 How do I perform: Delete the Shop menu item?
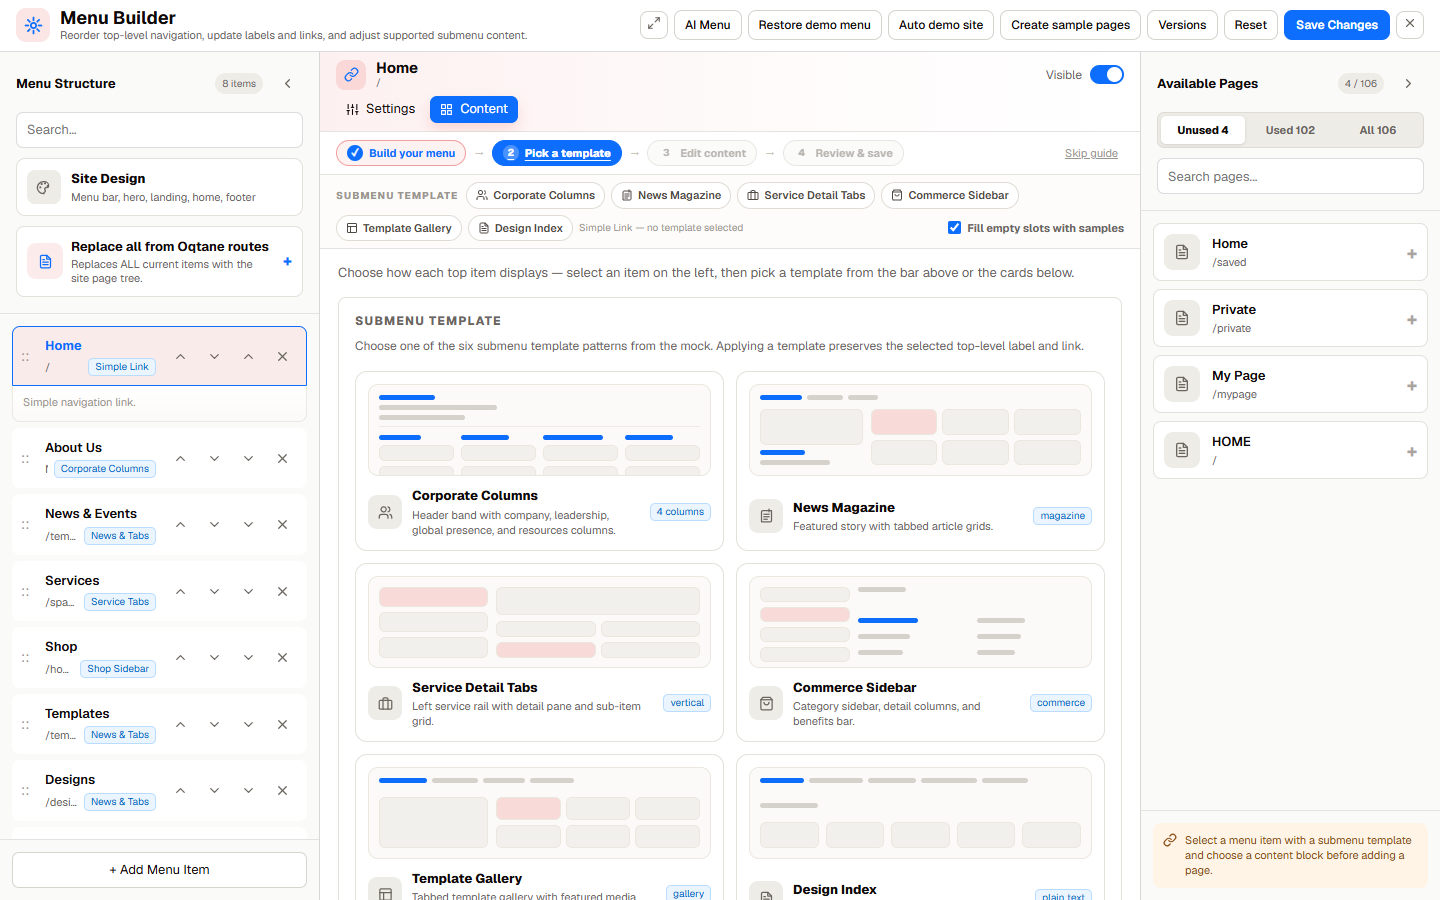click(282, 658)
